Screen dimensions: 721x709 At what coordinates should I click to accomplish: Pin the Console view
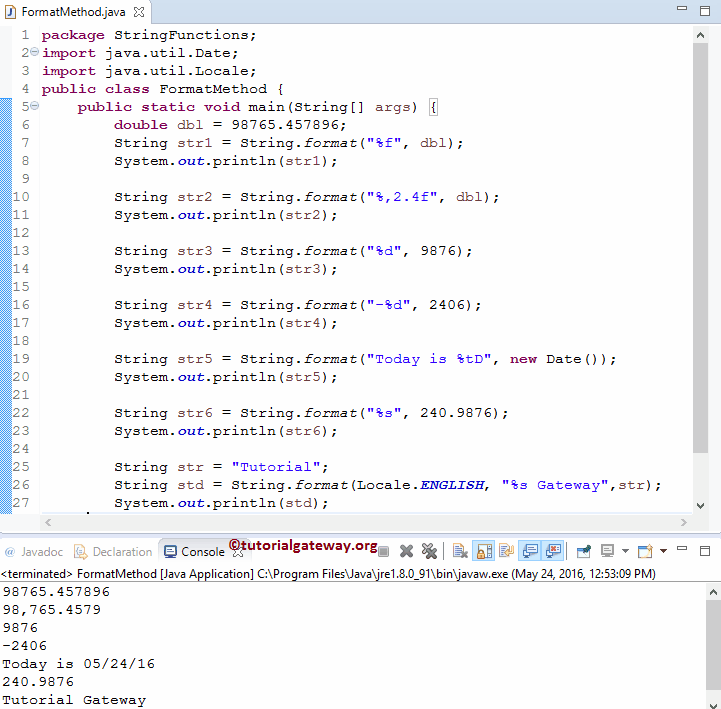click(x=584, y=551)
